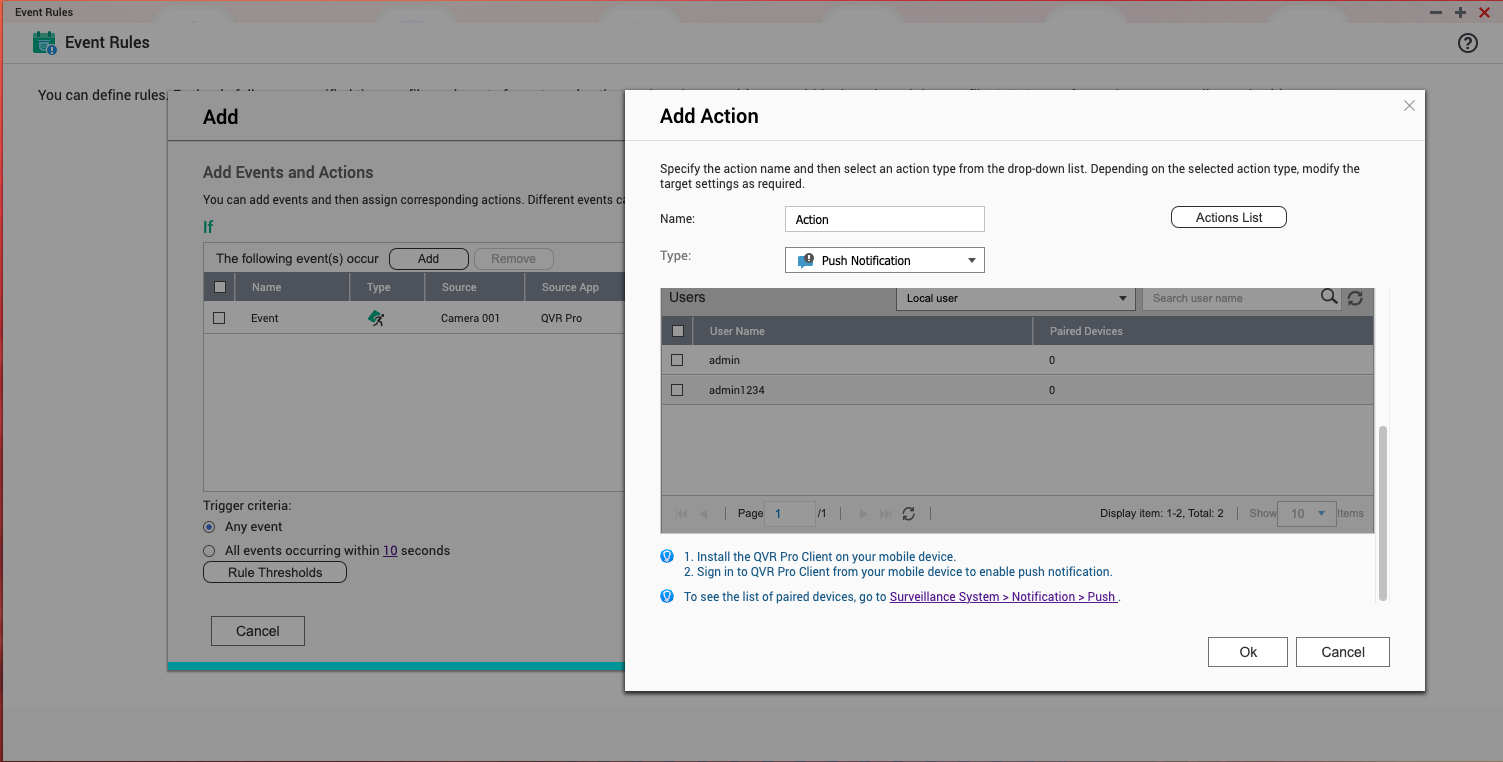Check the admin user checkbox

pyautogui.click(x=677, y=360)
